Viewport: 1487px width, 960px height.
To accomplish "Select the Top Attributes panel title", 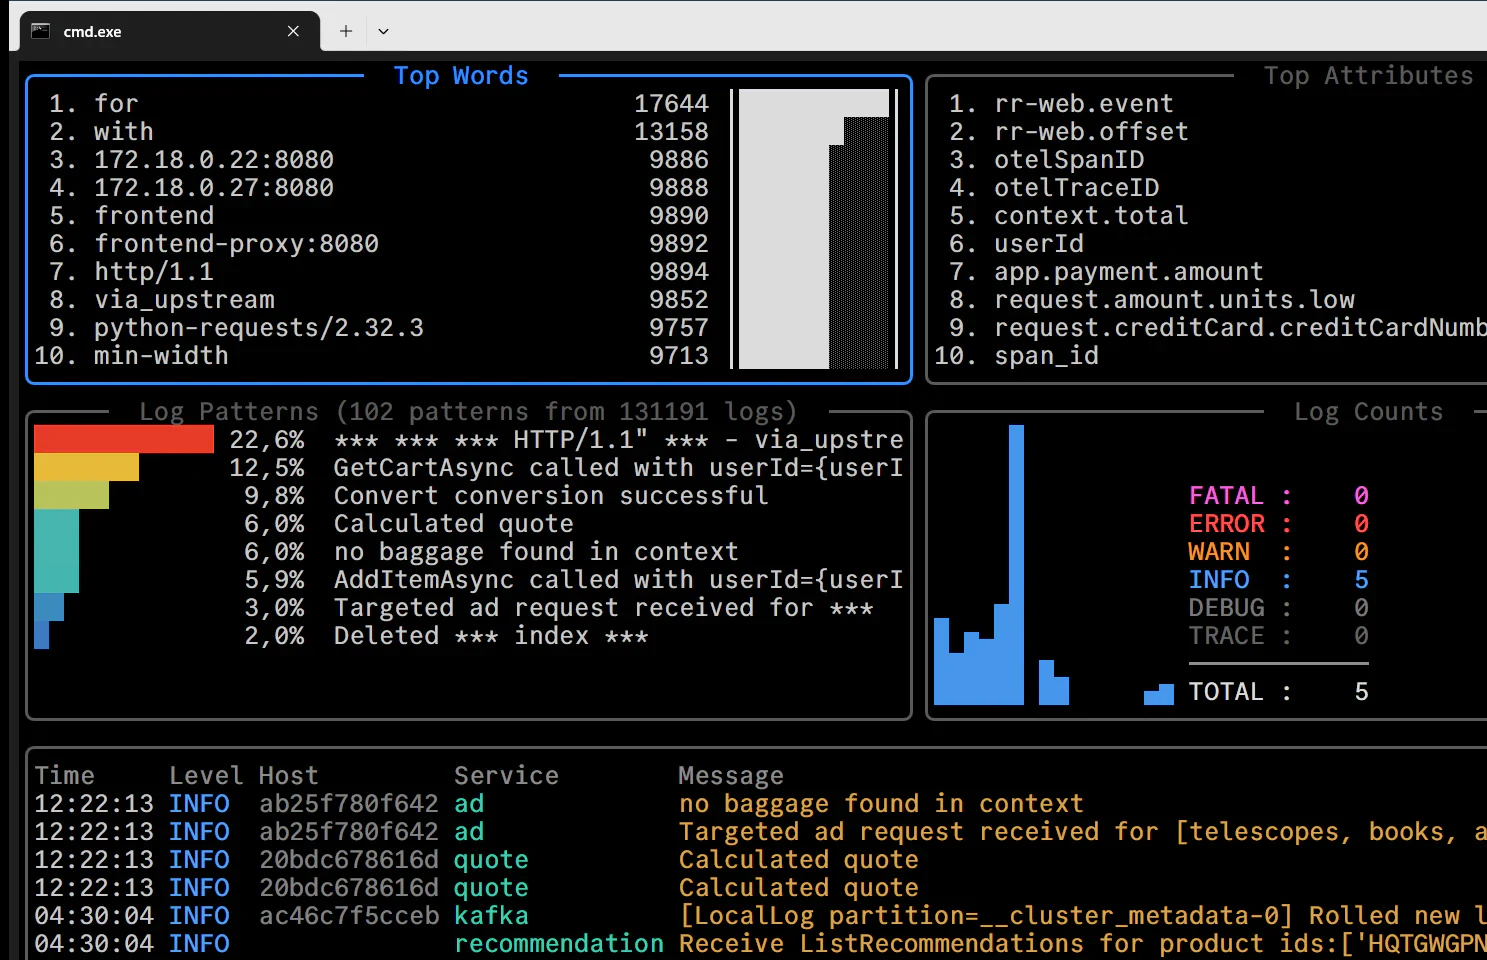I will [1368, 76].
